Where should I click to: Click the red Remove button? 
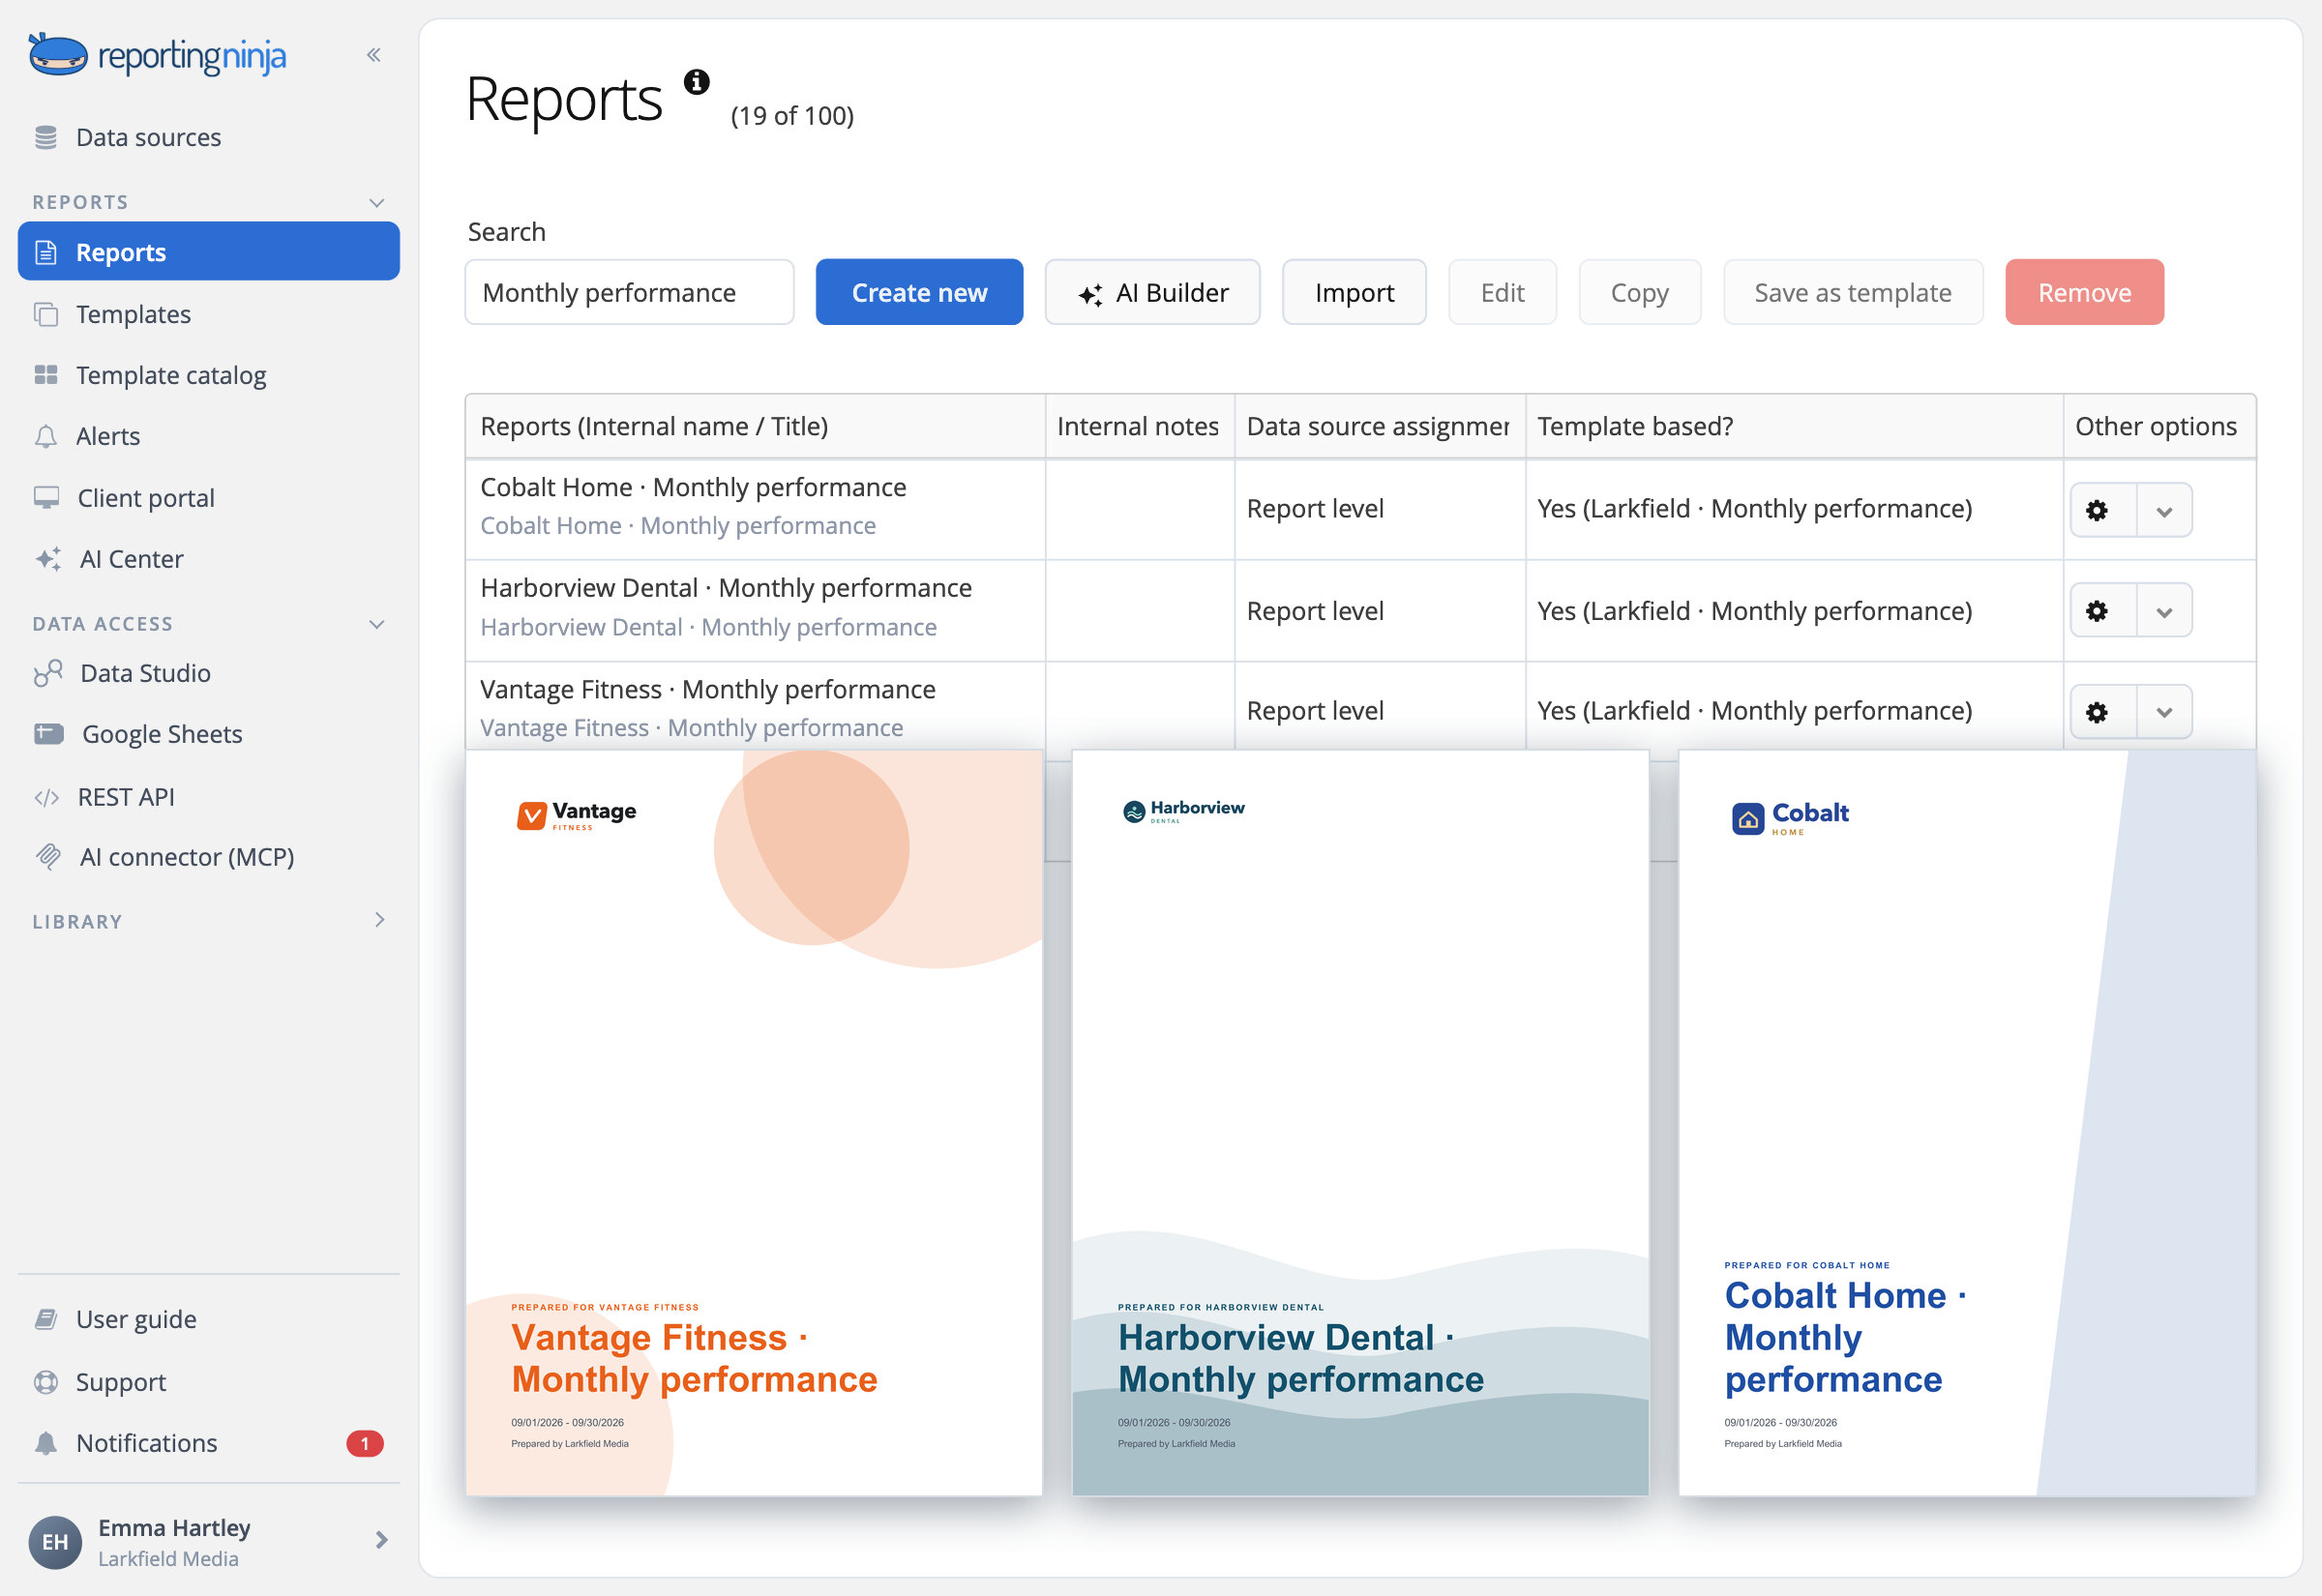[2084, 292]
